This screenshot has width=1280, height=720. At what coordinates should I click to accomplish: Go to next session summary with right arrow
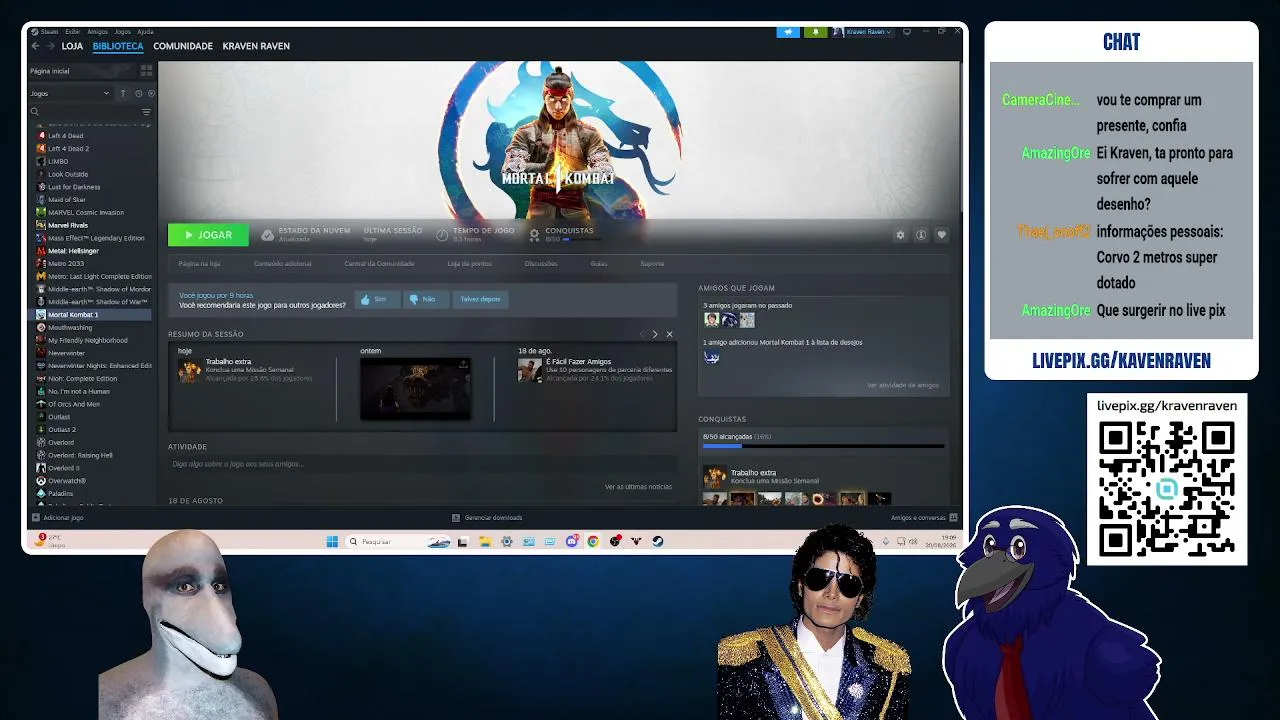click(655, 334)
